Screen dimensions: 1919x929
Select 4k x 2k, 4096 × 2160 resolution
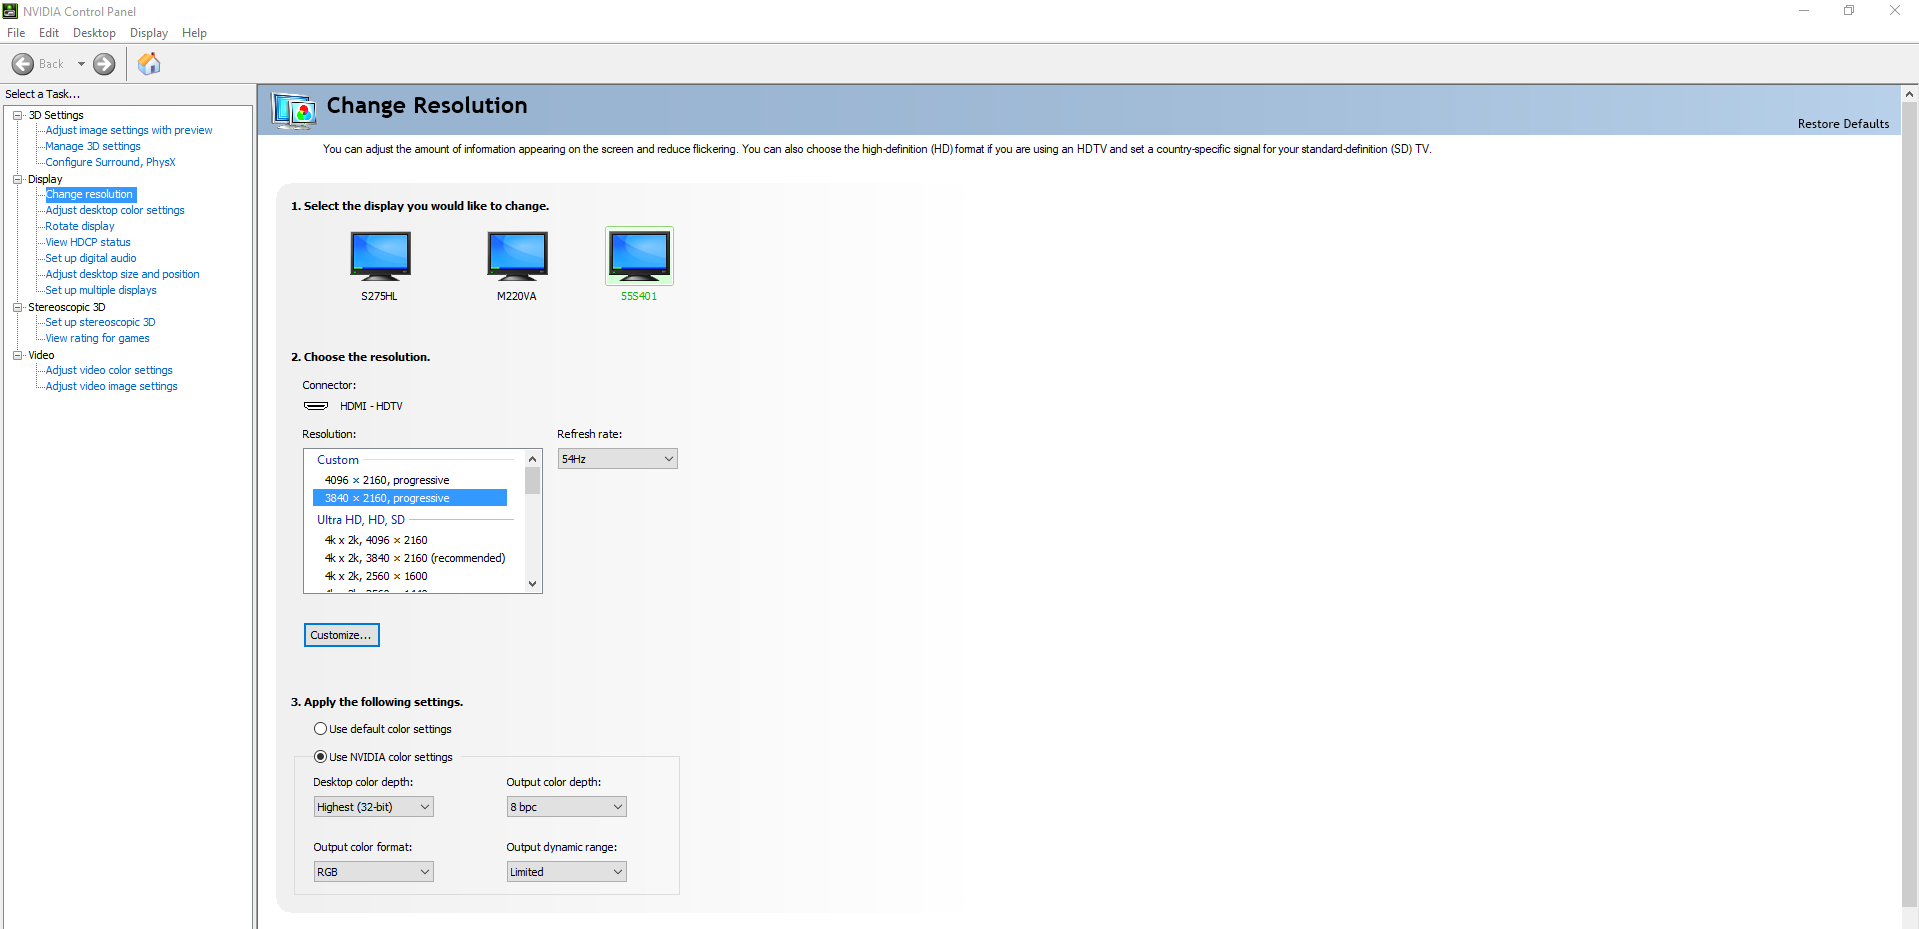(376, 540)
